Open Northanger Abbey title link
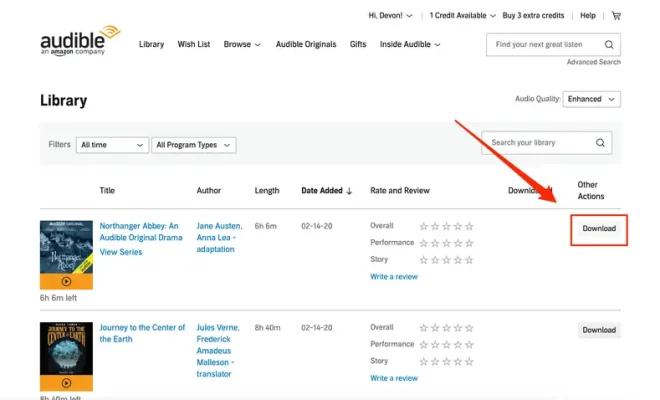The image size is (660, 400). click(141, 232)
